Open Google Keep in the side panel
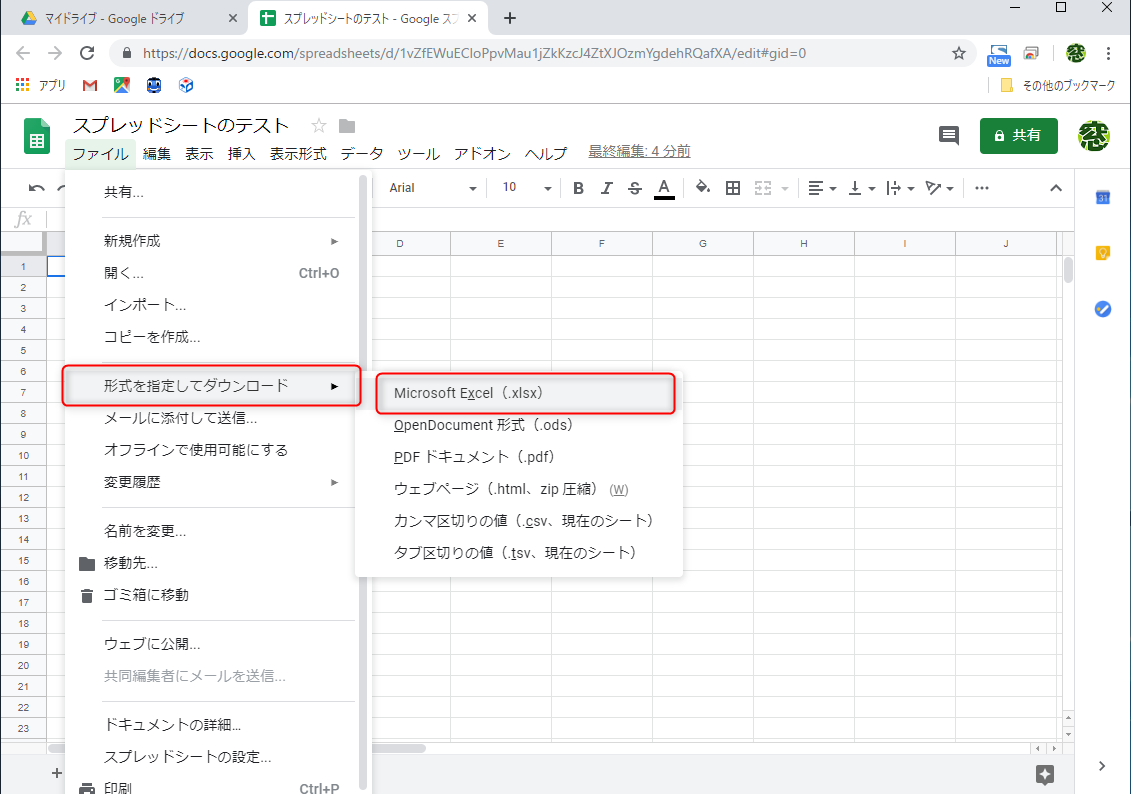The width and height of the screenshot is (1131, 794). click(x=1103, y=254)
